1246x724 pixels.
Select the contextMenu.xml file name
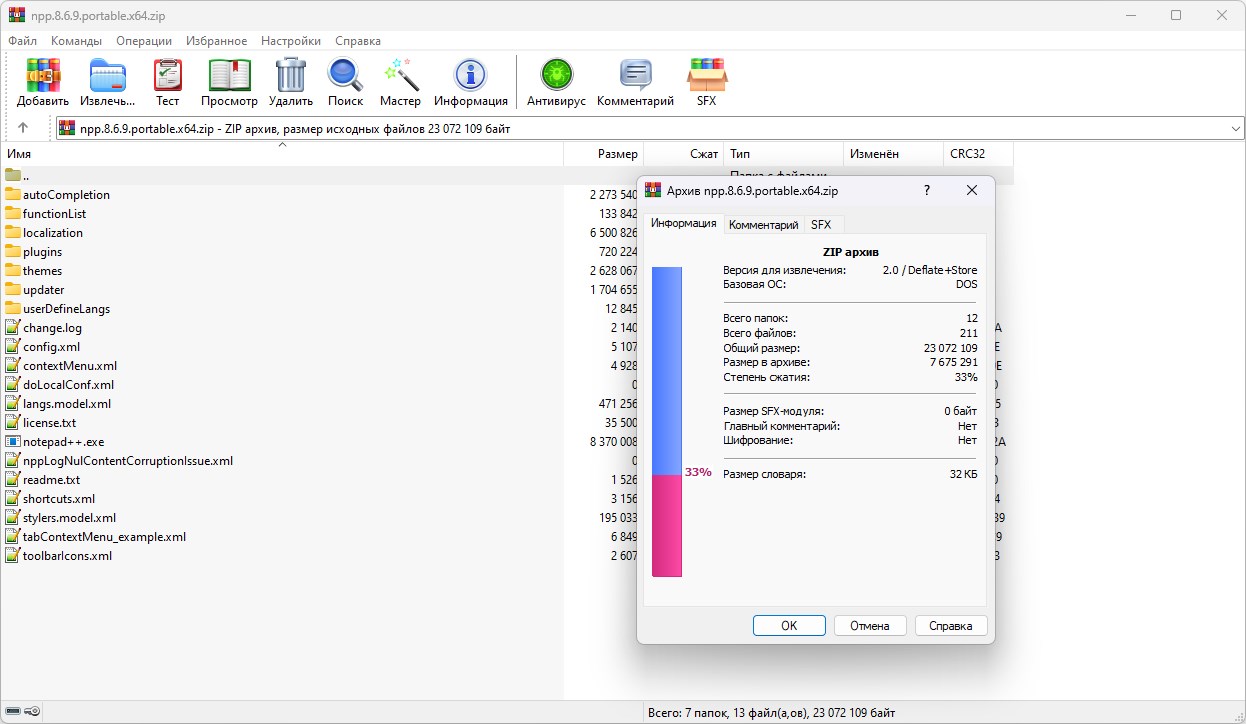[70, 366]
